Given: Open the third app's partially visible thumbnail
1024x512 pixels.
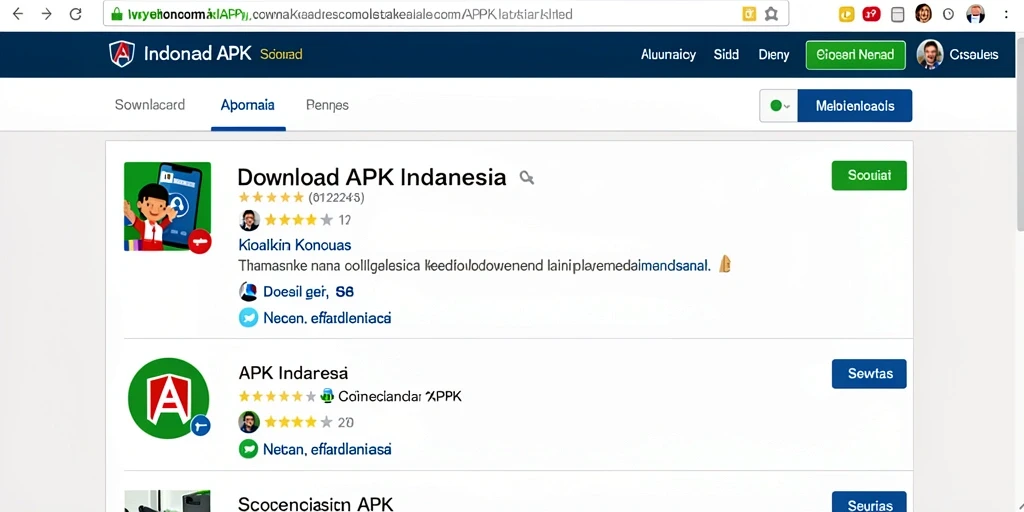Looking at the screenshot, I should 167,501.
